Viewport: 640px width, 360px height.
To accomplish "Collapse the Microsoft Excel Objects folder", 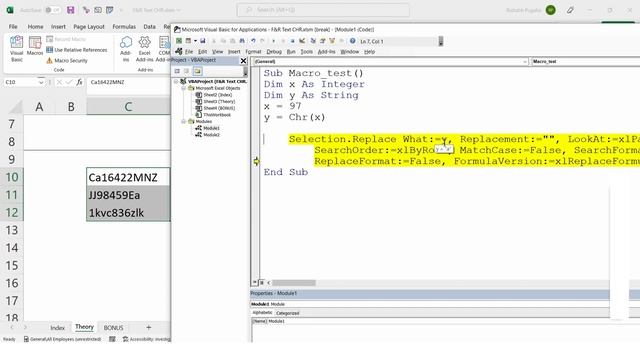I will (x=184, y=88).
